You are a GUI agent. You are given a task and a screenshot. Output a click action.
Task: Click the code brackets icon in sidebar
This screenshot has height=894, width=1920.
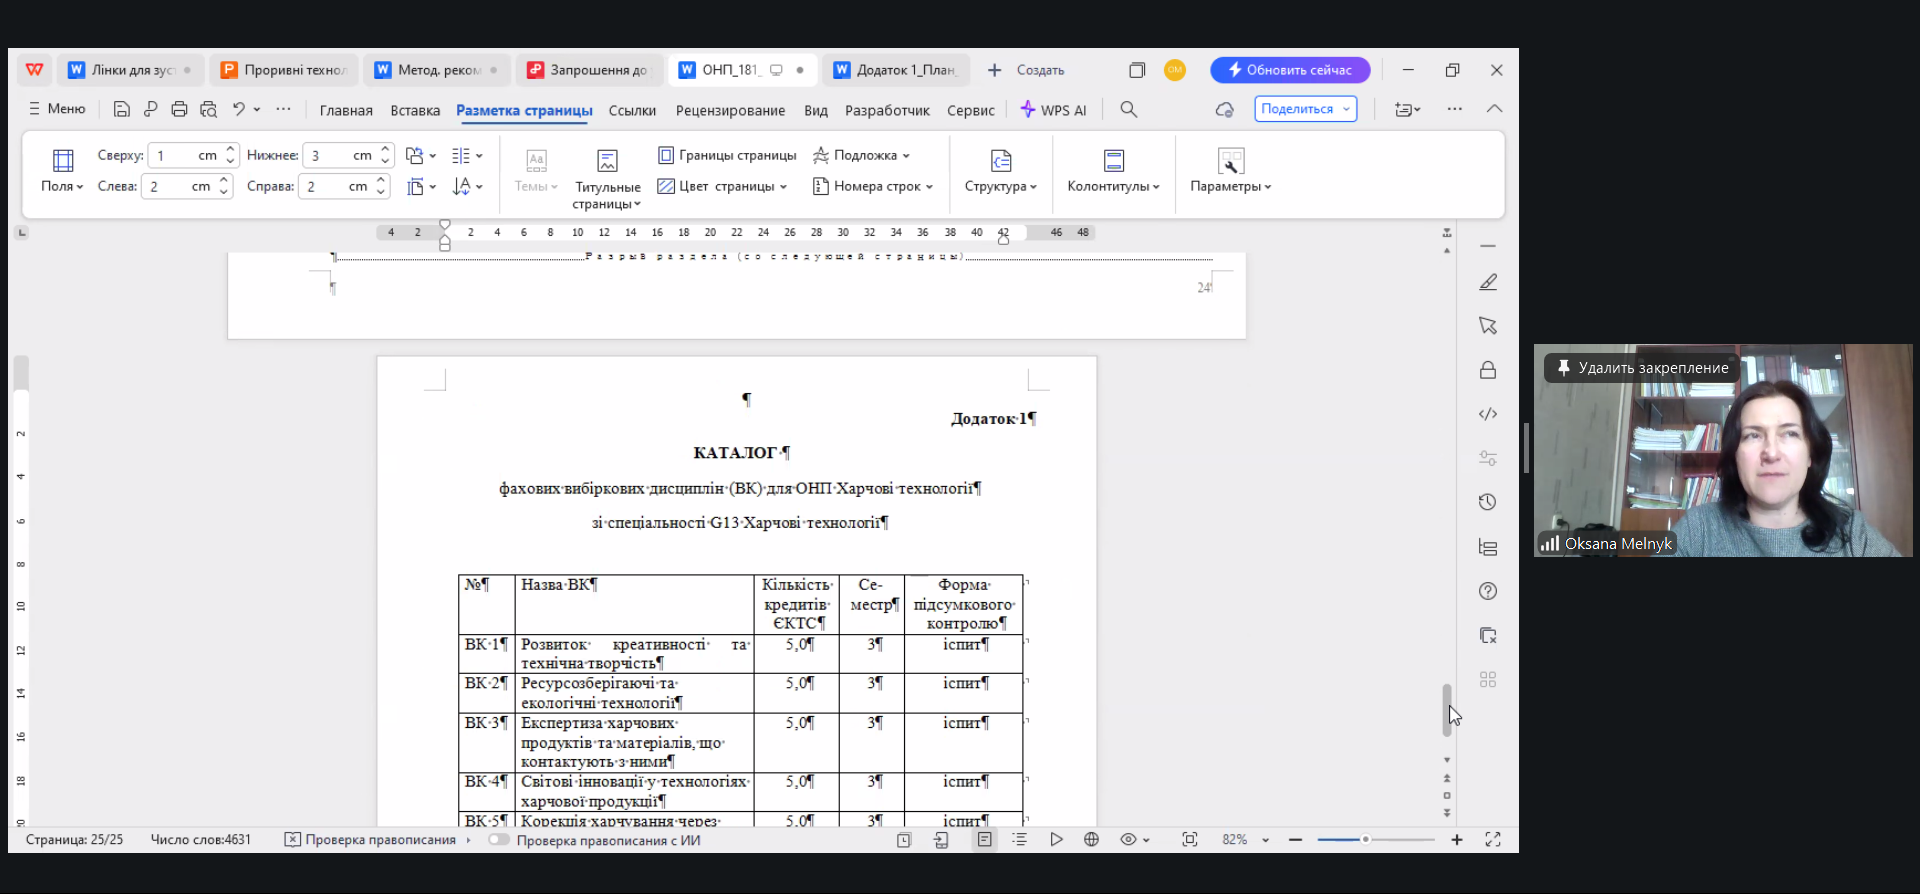[x=1487, y=414]
